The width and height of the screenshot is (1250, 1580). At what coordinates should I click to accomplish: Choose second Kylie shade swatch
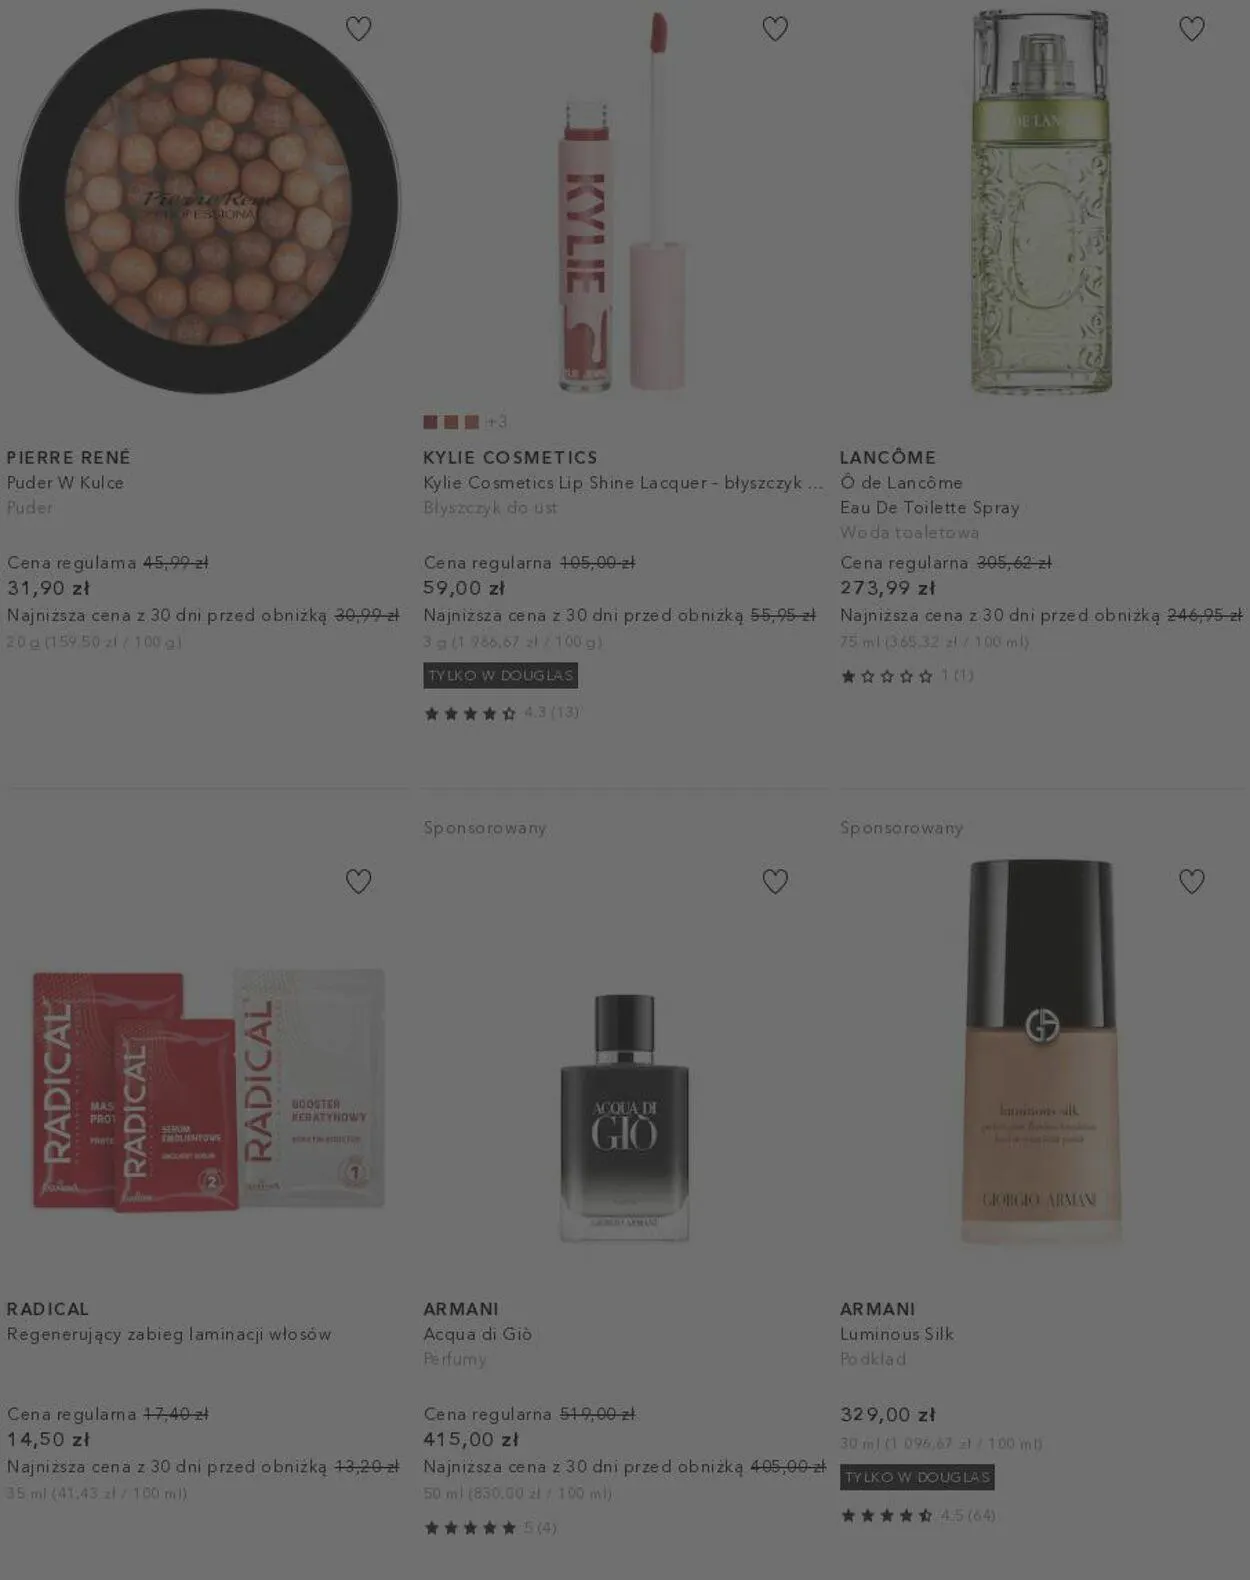pos(451,422)
